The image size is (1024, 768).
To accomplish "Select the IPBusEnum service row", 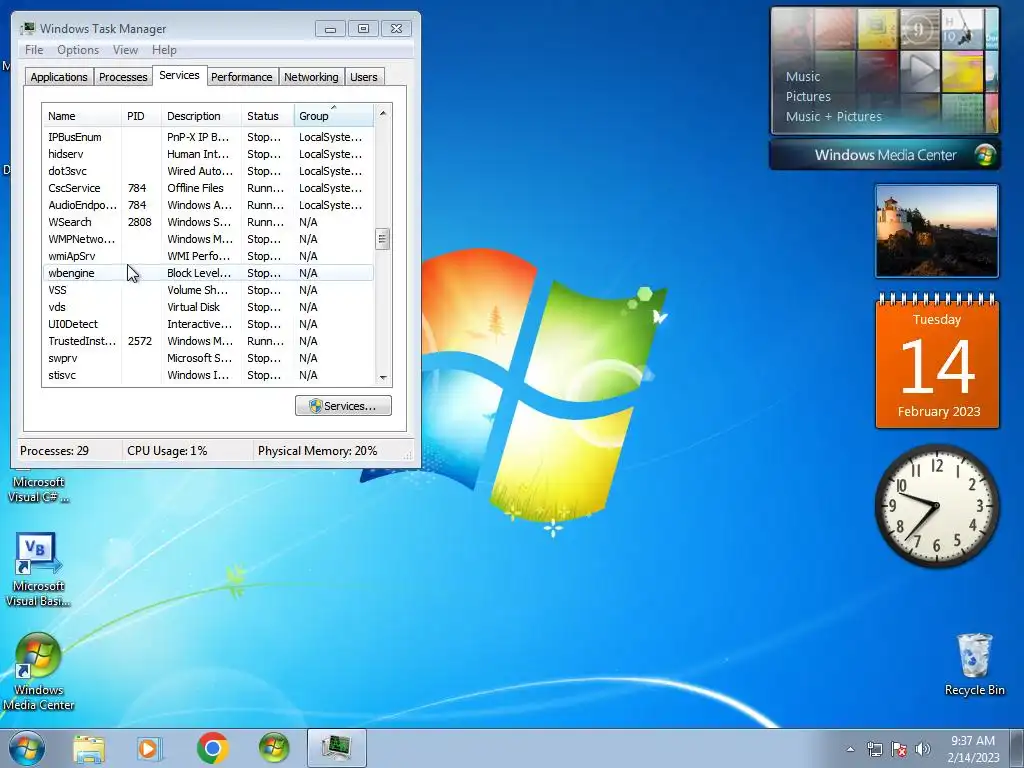I will coord(208,137).
